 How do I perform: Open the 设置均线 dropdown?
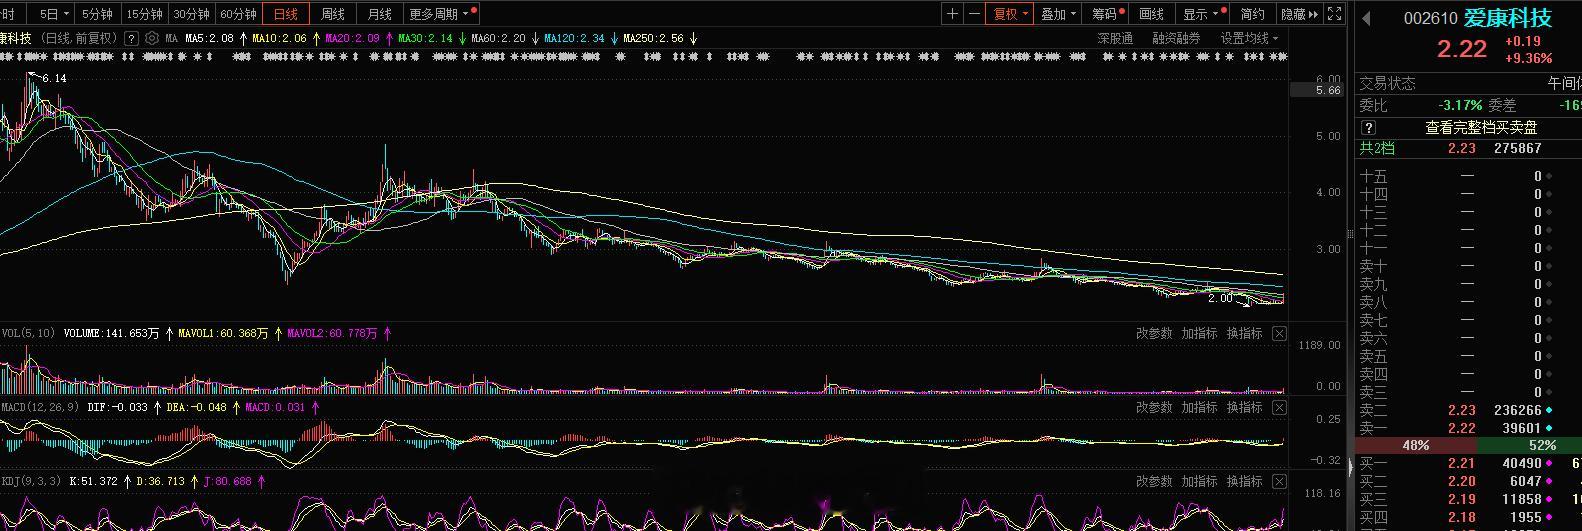tap(1249, 38)
